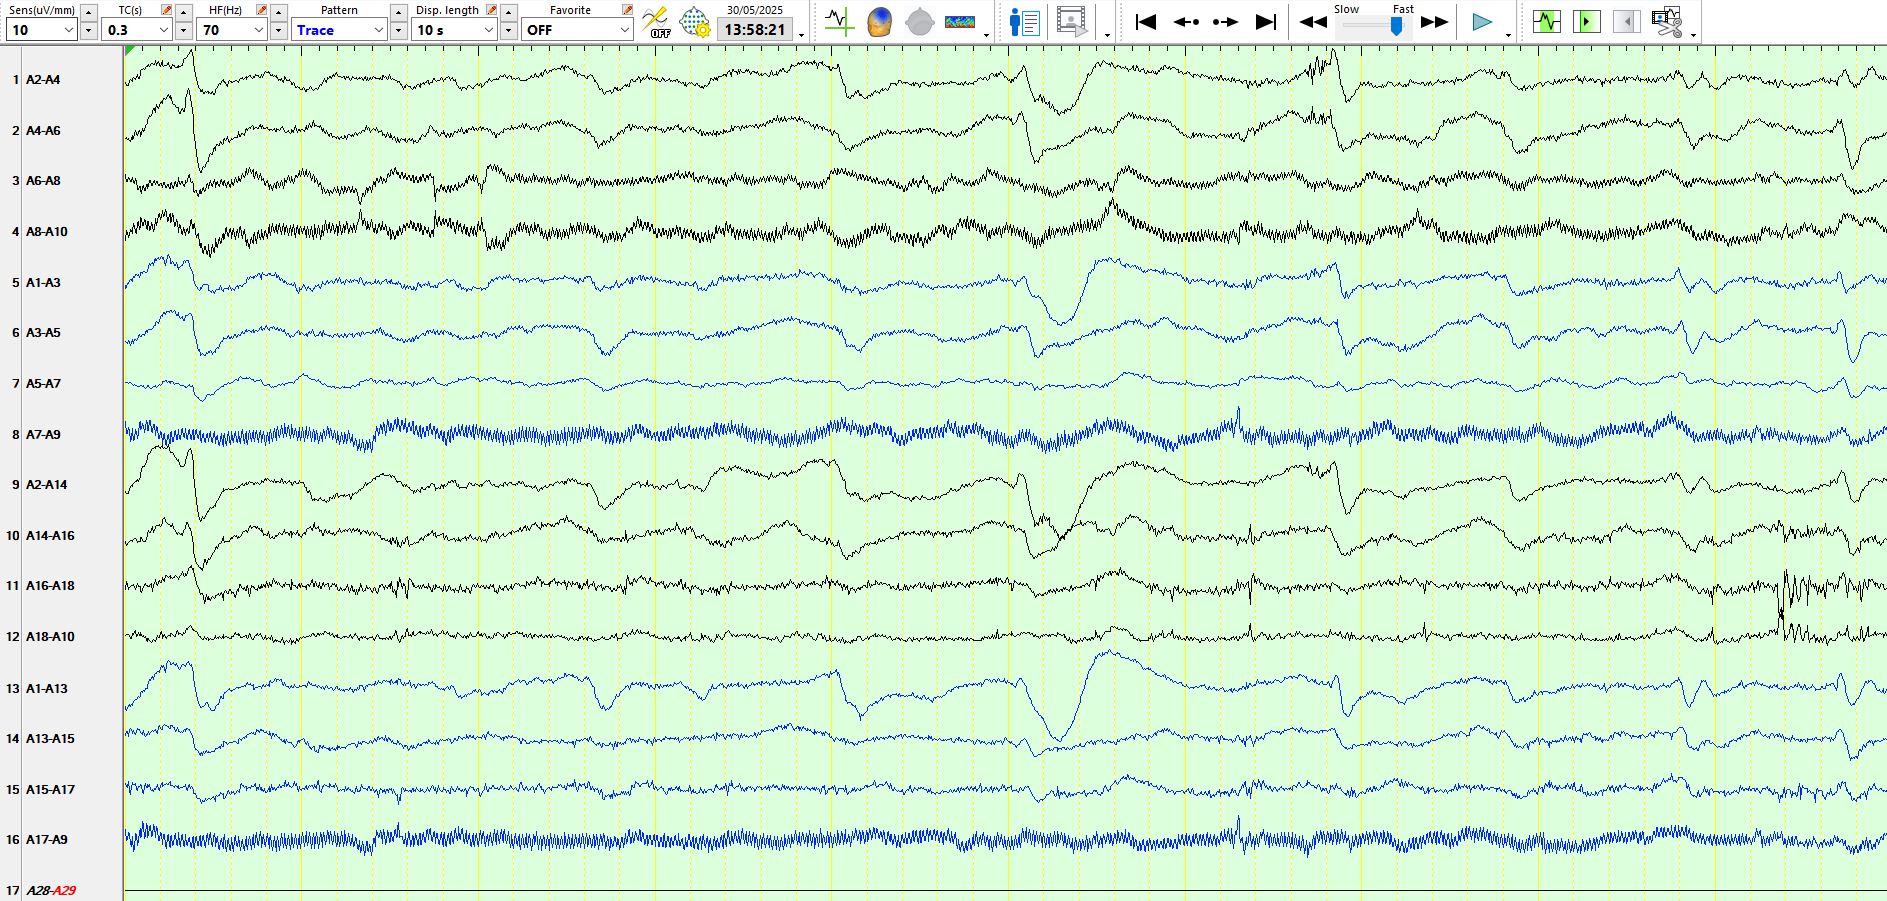This screenshot has height=901, width=1887.
Task: Select channel label A14-A16
Action: 50,535
